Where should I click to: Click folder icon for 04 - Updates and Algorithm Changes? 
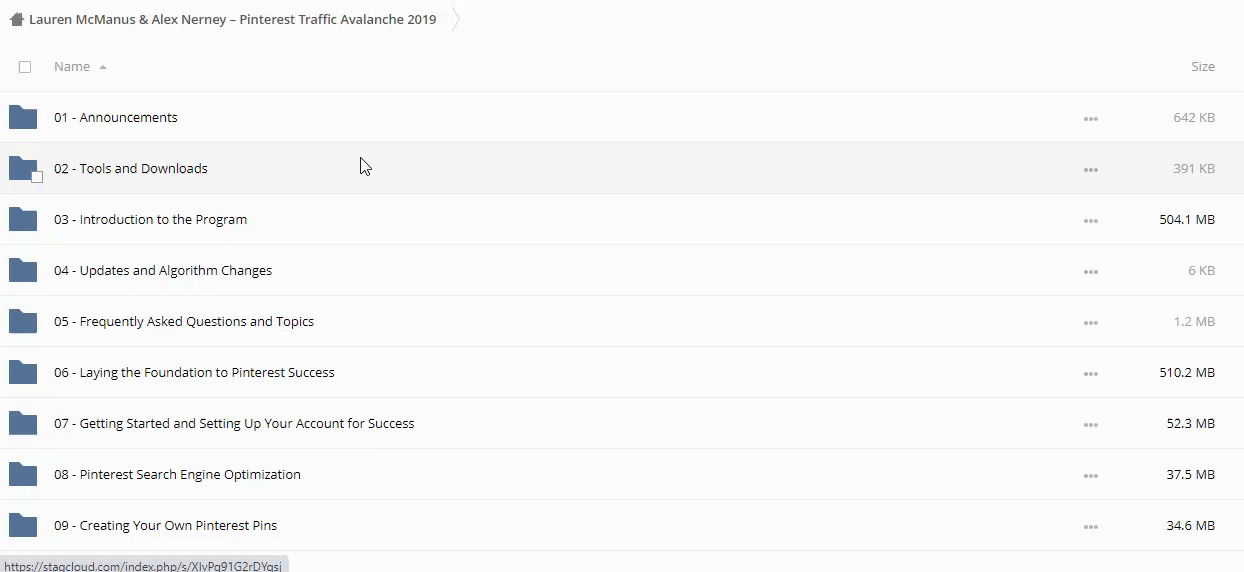coord(23,270)
